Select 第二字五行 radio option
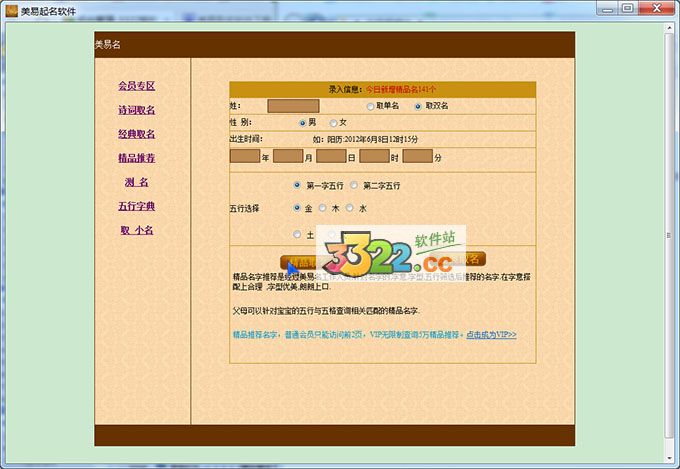Image resolution: width=680 pixels, height=469 pixels. 354,185
